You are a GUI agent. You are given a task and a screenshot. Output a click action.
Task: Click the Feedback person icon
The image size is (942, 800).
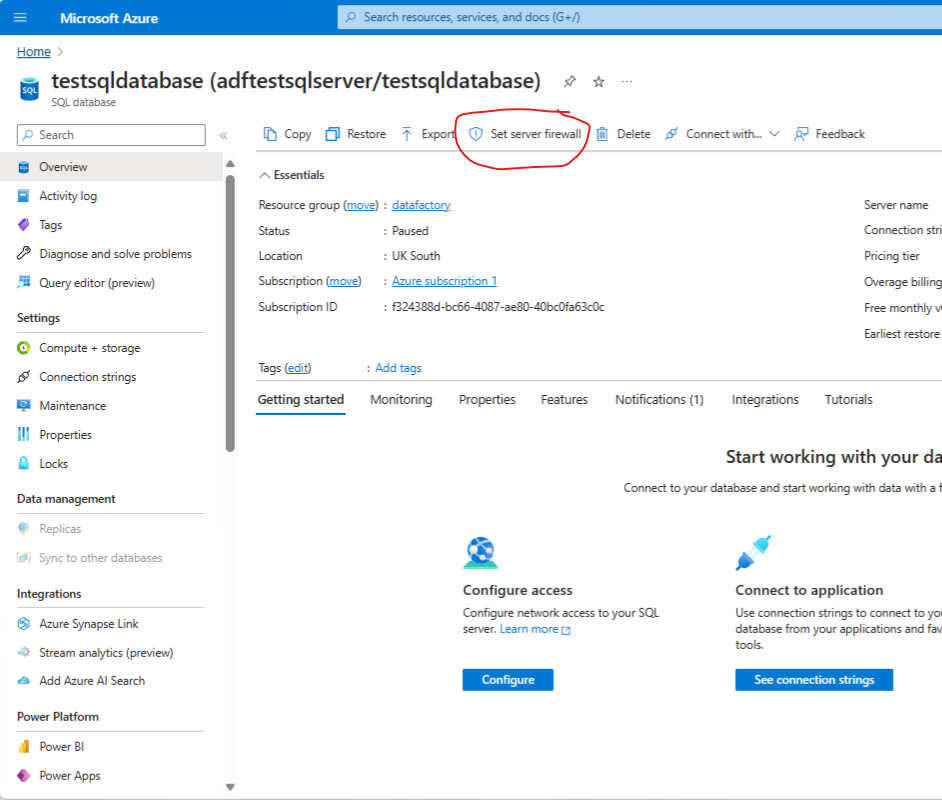(x=801, y=134)
